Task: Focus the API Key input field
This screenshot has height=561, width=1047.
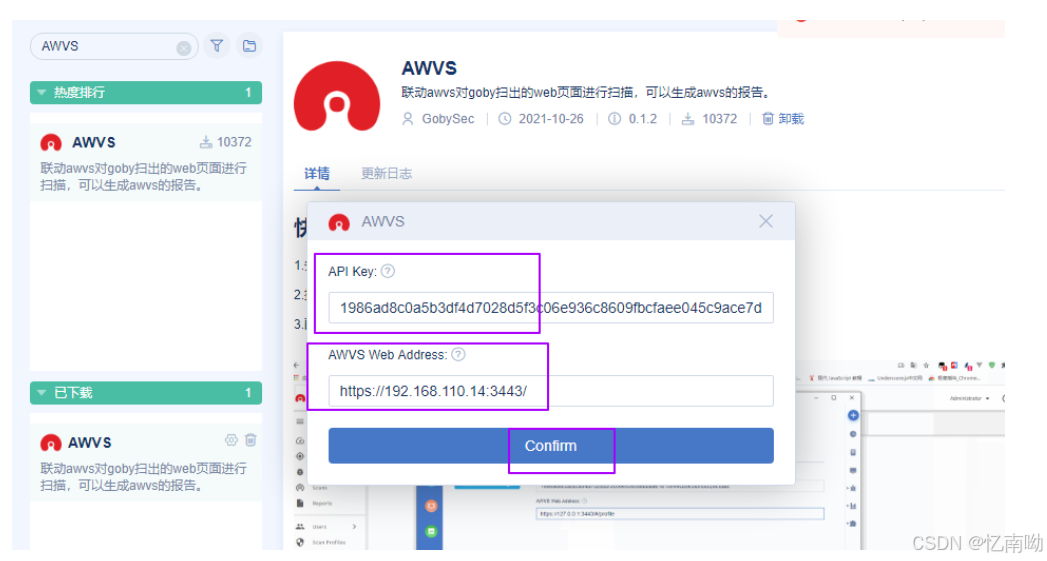Action: (x=551, y=308)
